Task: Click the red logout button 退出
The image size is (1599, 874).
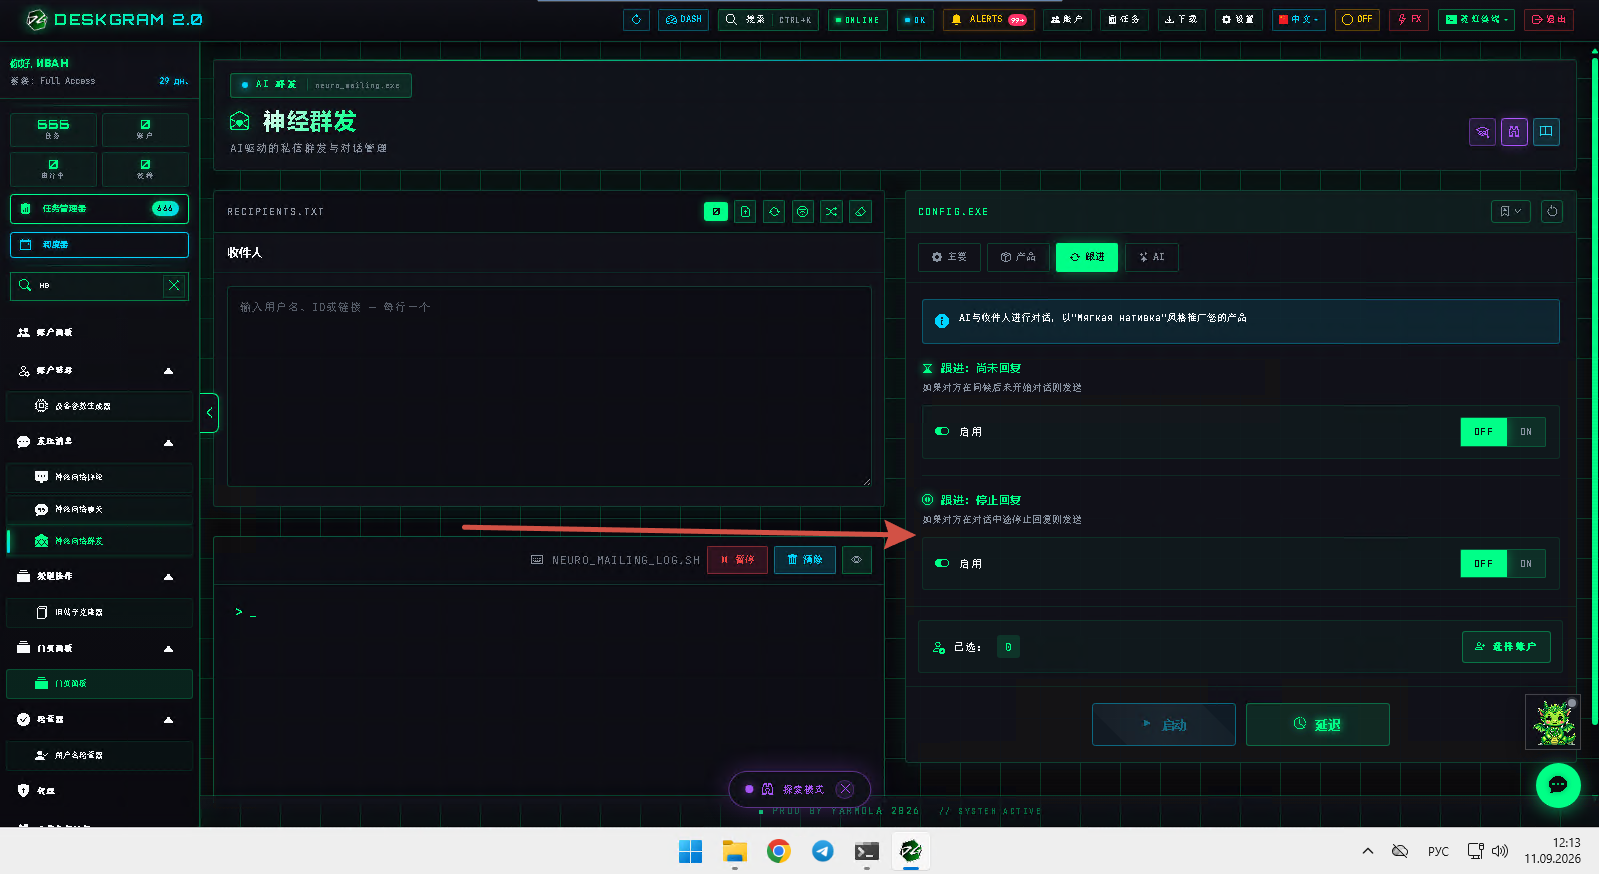Action: [1548, 19]
